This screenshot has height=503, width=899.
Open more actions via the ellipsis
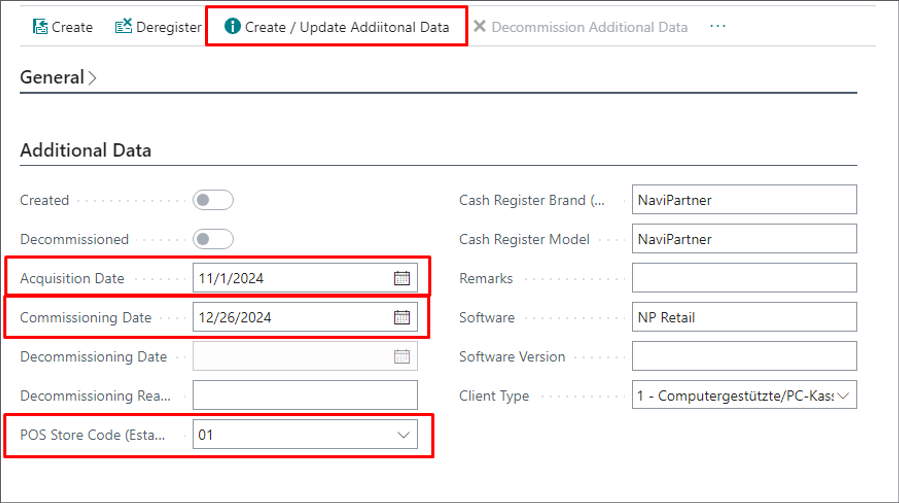717,26
